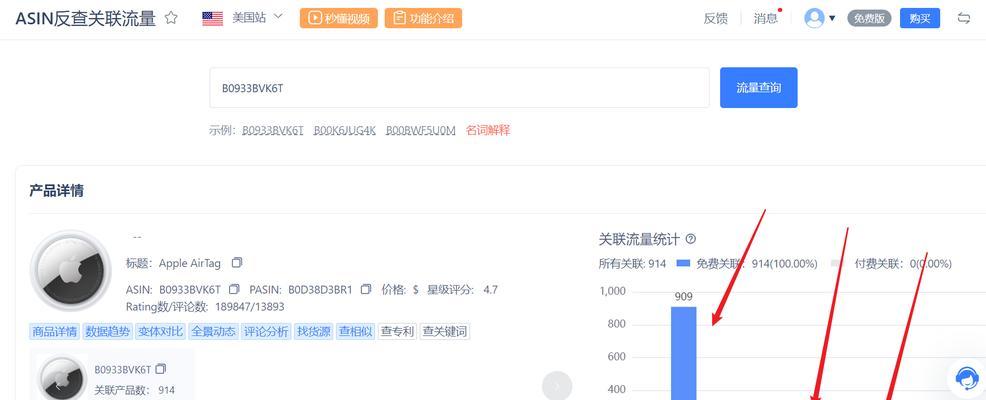The width and height of the screenshot is (986, 400).
Task: Select example ASIN B00BWF5U0M link
Action: (x=421, y=131)
